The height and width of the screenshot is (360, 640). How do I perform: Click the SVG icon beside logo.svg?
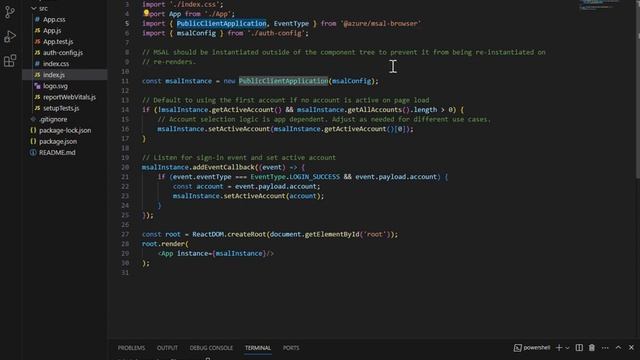coord(37,86)
